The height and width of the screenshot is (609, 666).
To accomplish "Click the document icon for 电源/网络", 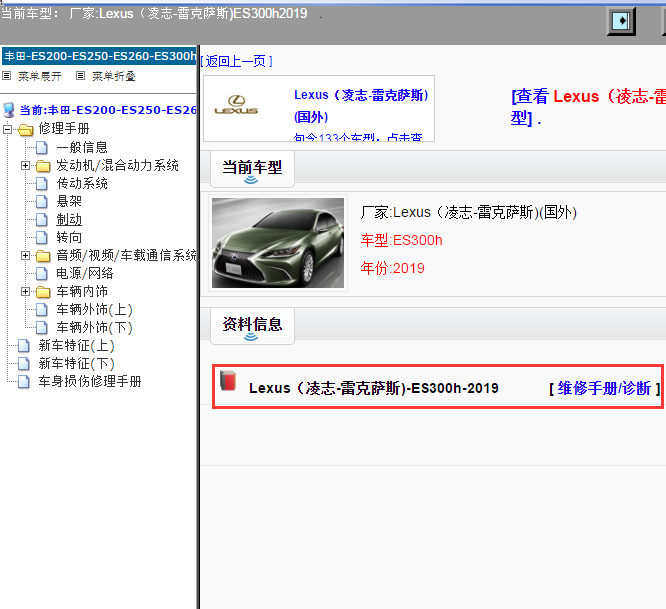I will (x=42, y=274).
